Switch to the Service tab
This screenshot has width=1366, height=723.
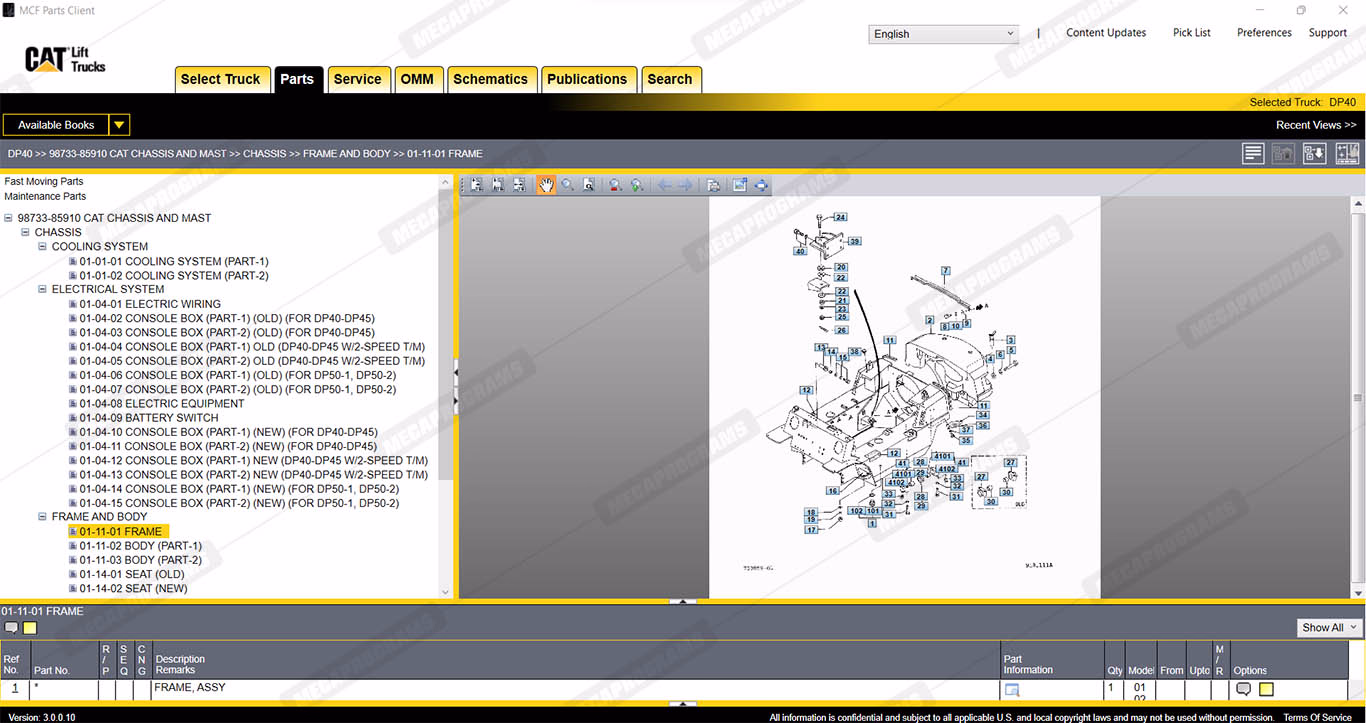[357, 79]
